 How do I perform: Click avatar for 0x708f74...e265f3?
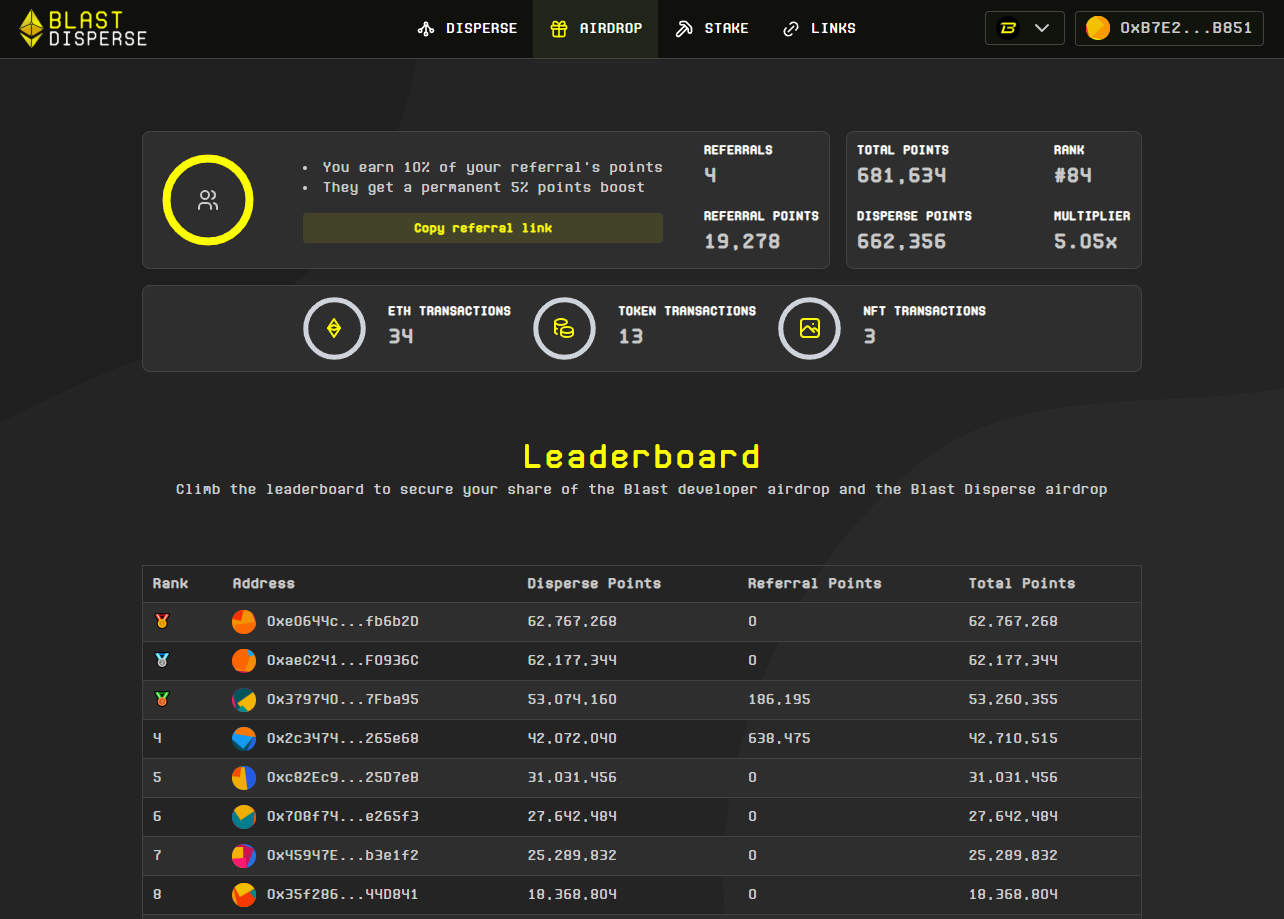244,817
